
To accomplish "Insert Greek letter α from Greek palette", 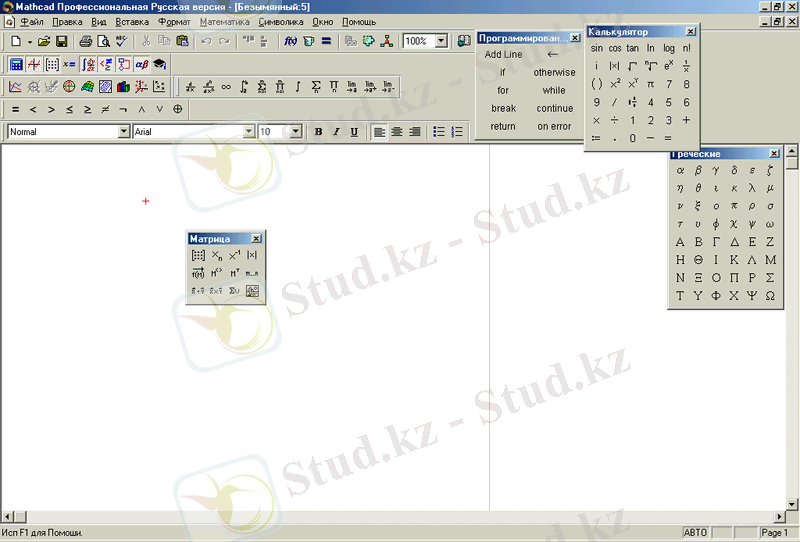I will tap(680, 170).
